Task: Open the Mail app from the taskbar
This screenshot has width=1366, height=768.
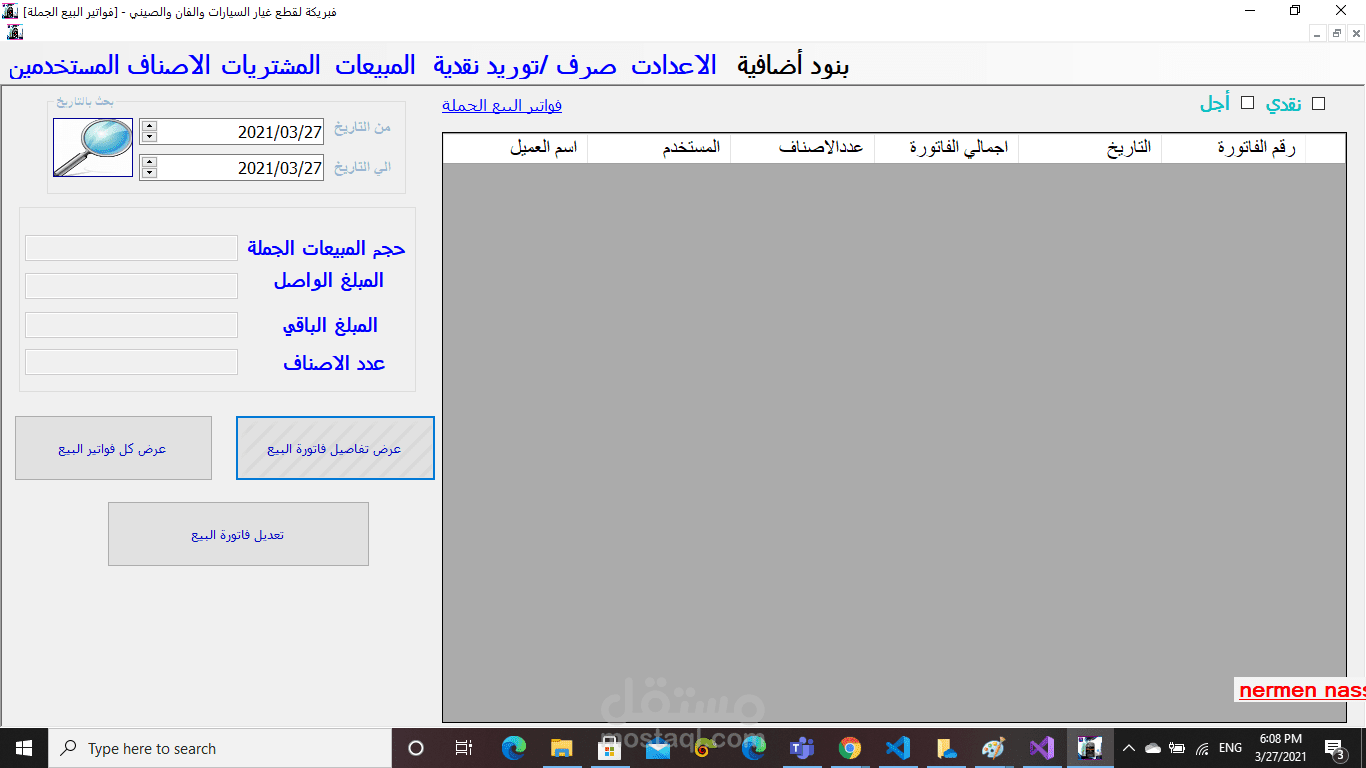Action: pos(657,747)
